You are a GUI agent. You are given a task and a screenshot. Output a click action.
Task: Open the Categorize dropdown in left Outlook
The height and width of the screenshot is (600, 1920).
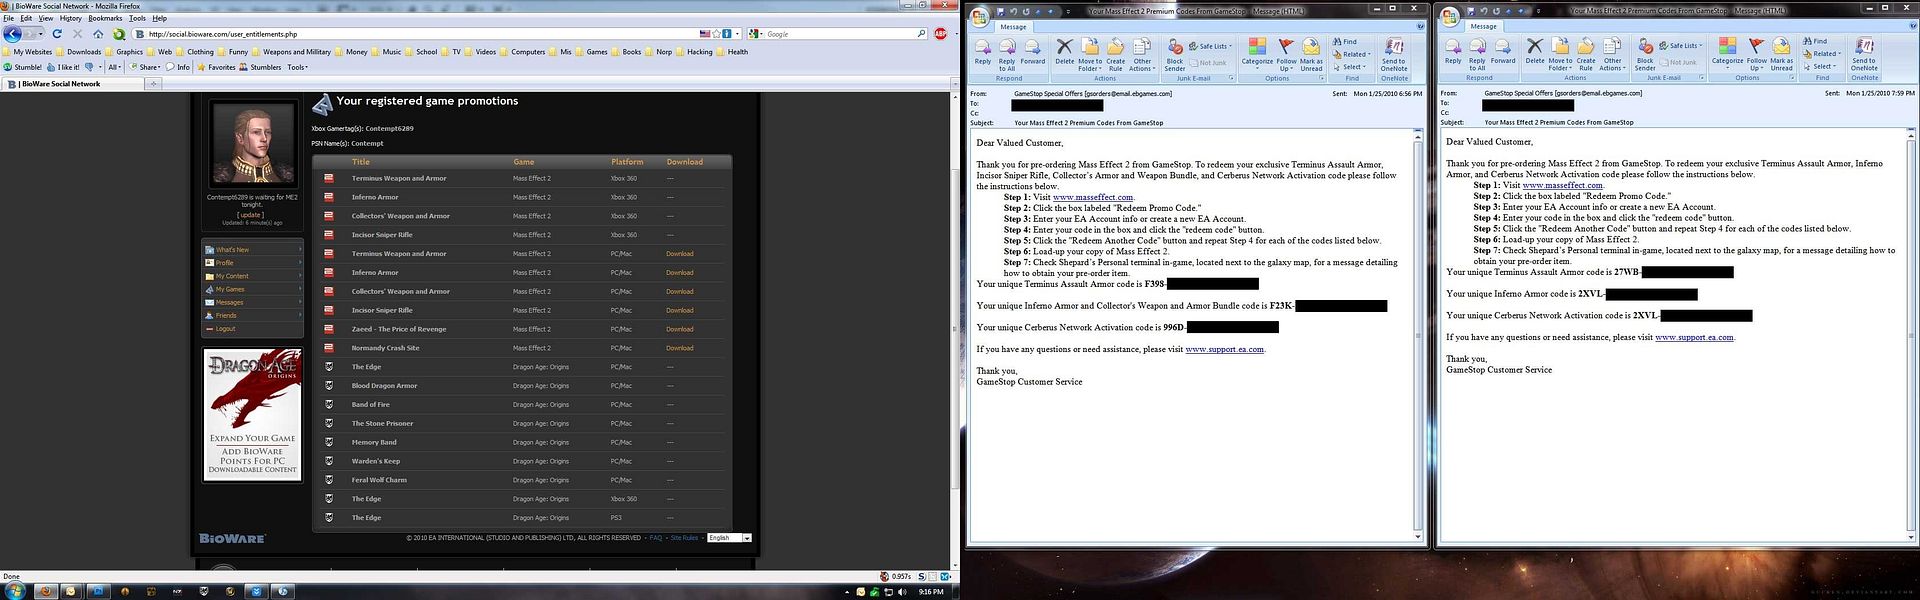(1257, 53)
